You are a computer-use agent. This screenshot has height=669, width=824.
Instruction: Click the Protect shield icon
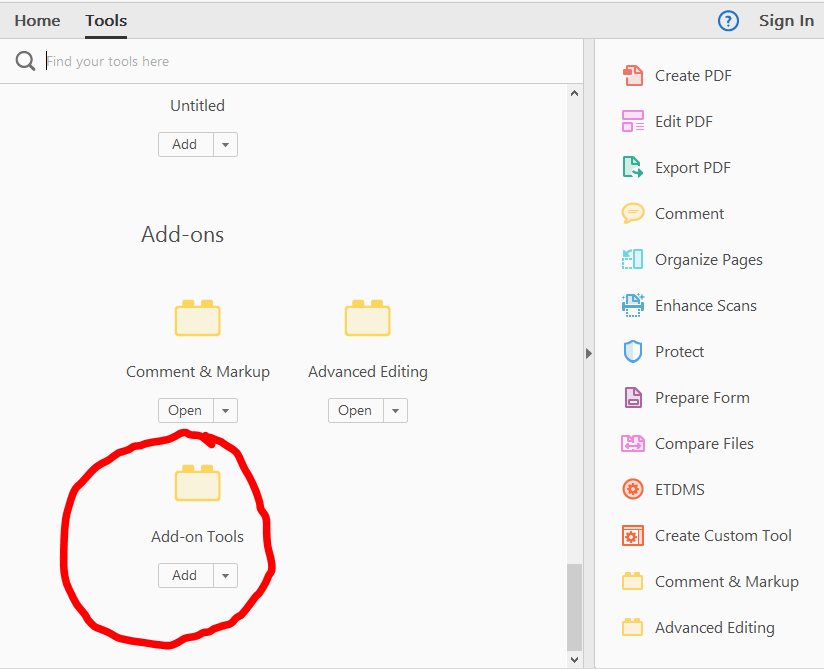(x=632, y=351)
